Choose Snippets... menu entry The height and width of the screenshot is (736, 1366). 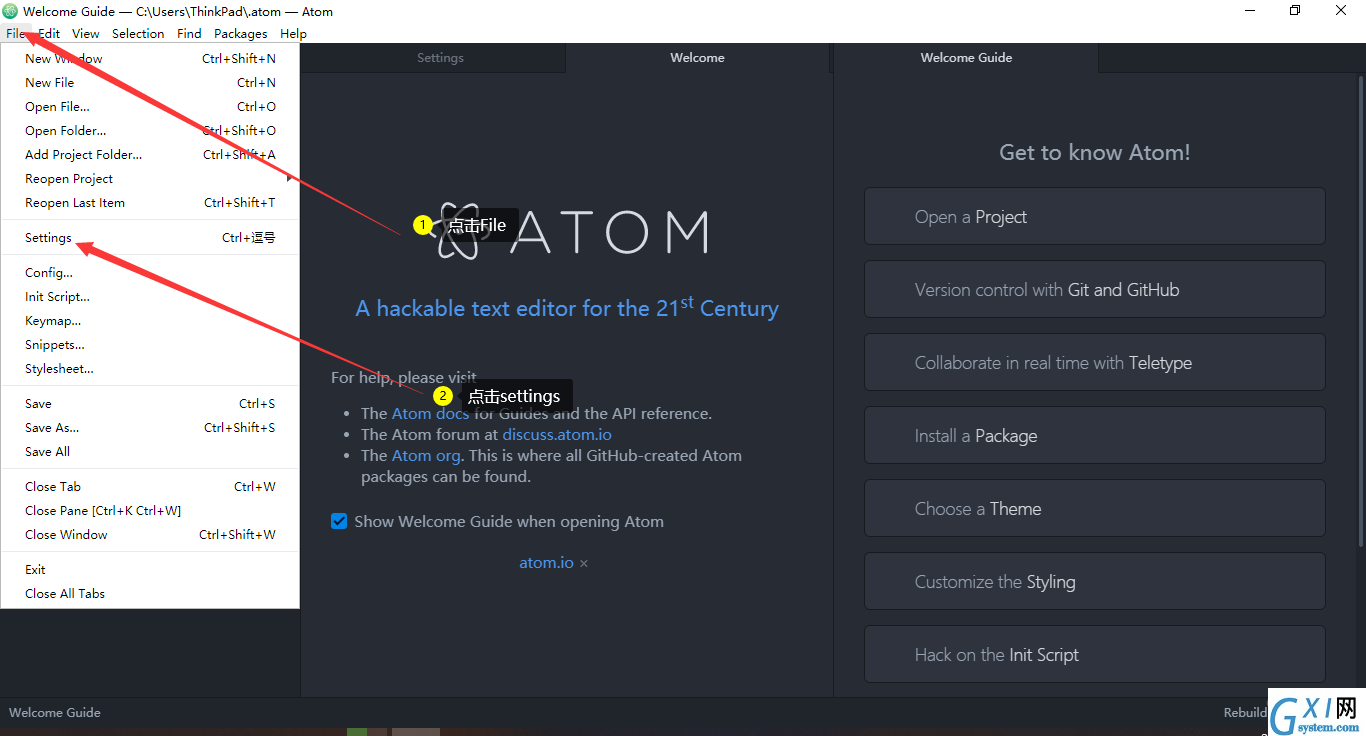[x=150, y=345]
